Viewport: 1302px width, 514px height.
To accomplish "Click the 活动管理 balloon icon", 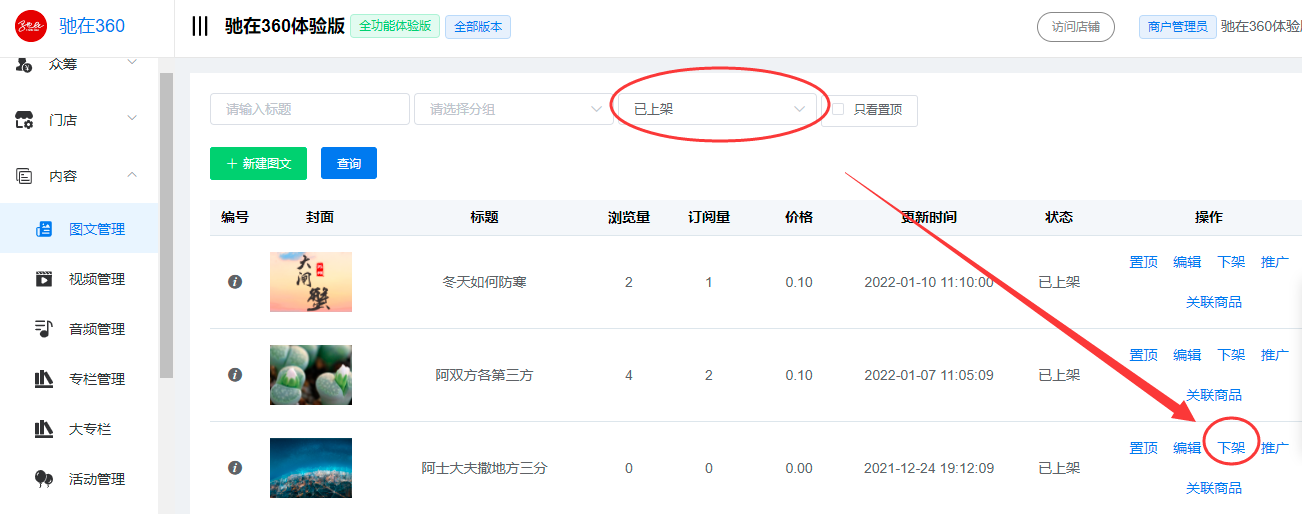I will pyautogui.click(x=44, y=479).
